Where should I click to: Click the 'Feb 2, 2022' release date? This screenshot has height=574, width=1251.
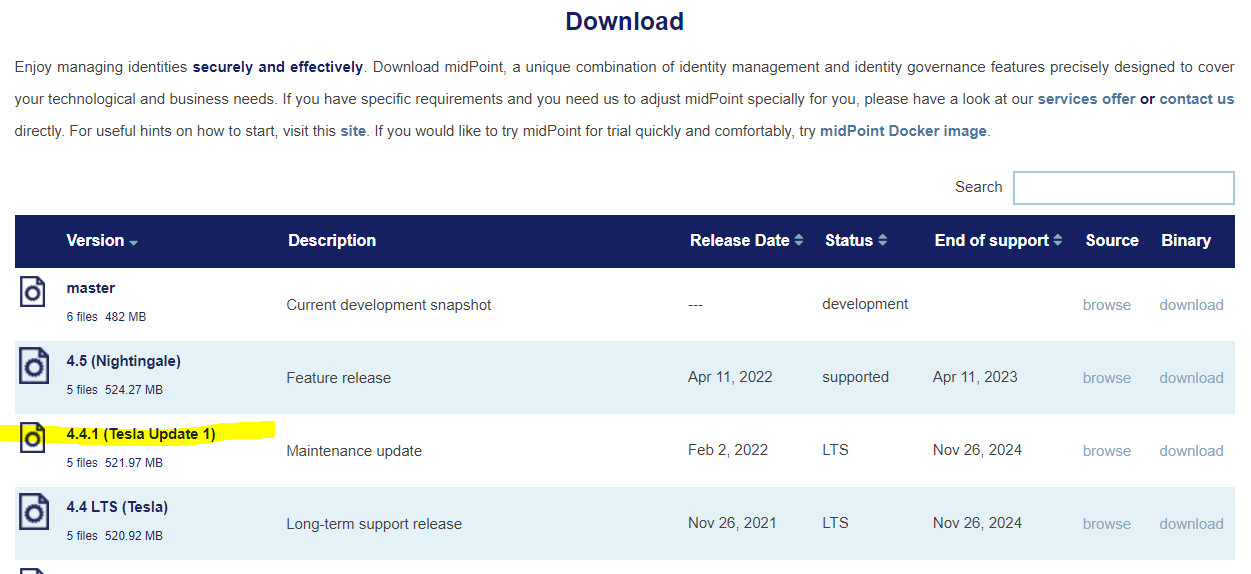coord(728,451)
